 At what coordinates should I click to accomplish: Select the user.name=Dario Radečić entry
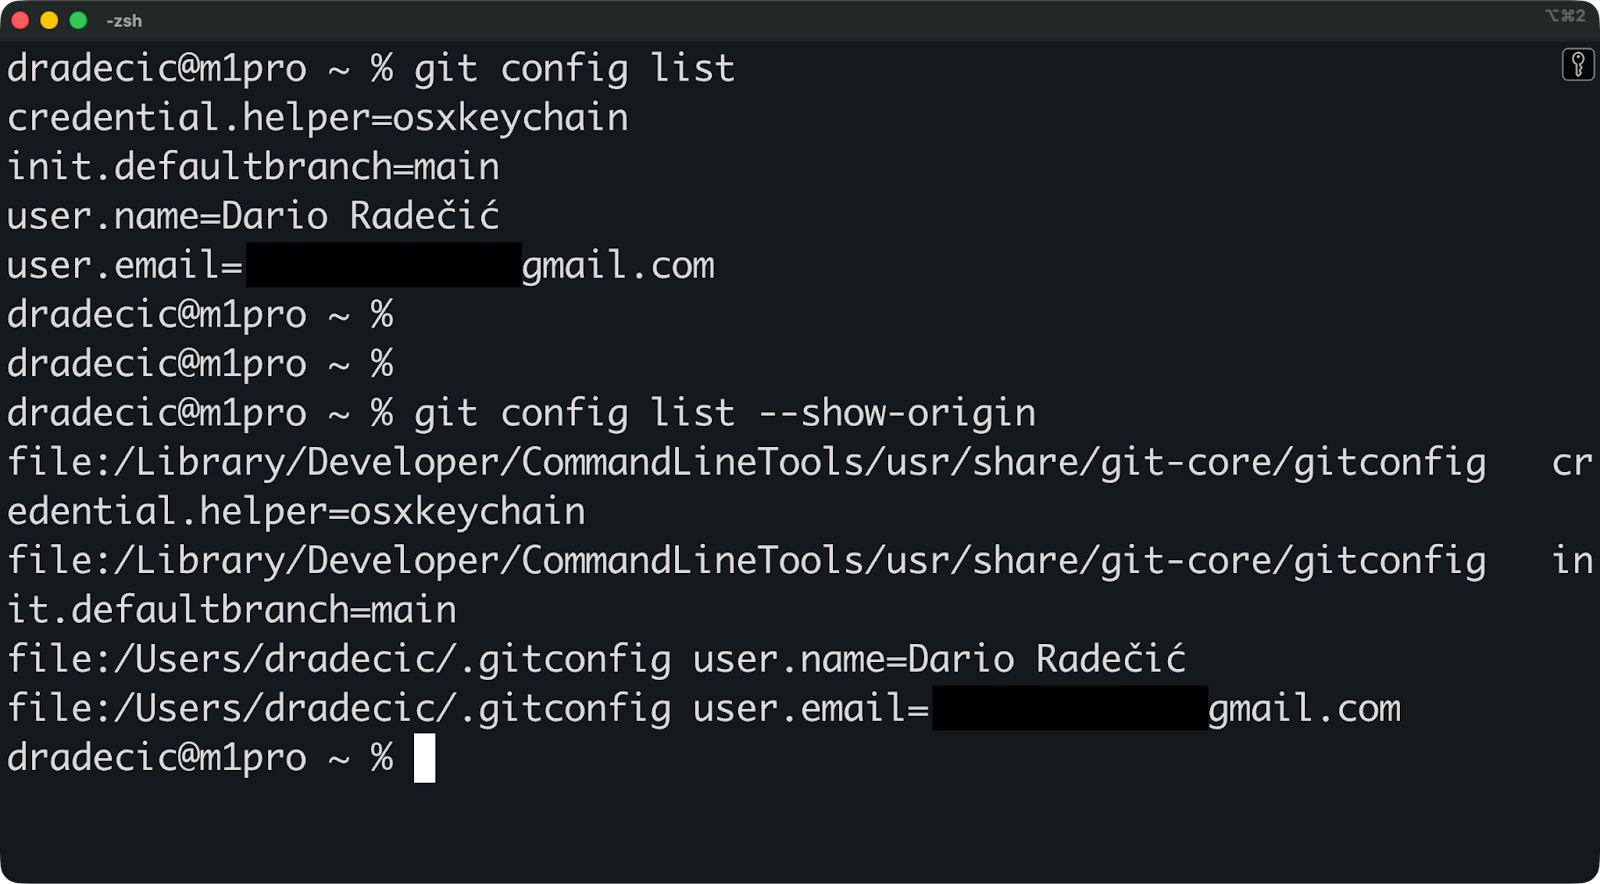252,215
